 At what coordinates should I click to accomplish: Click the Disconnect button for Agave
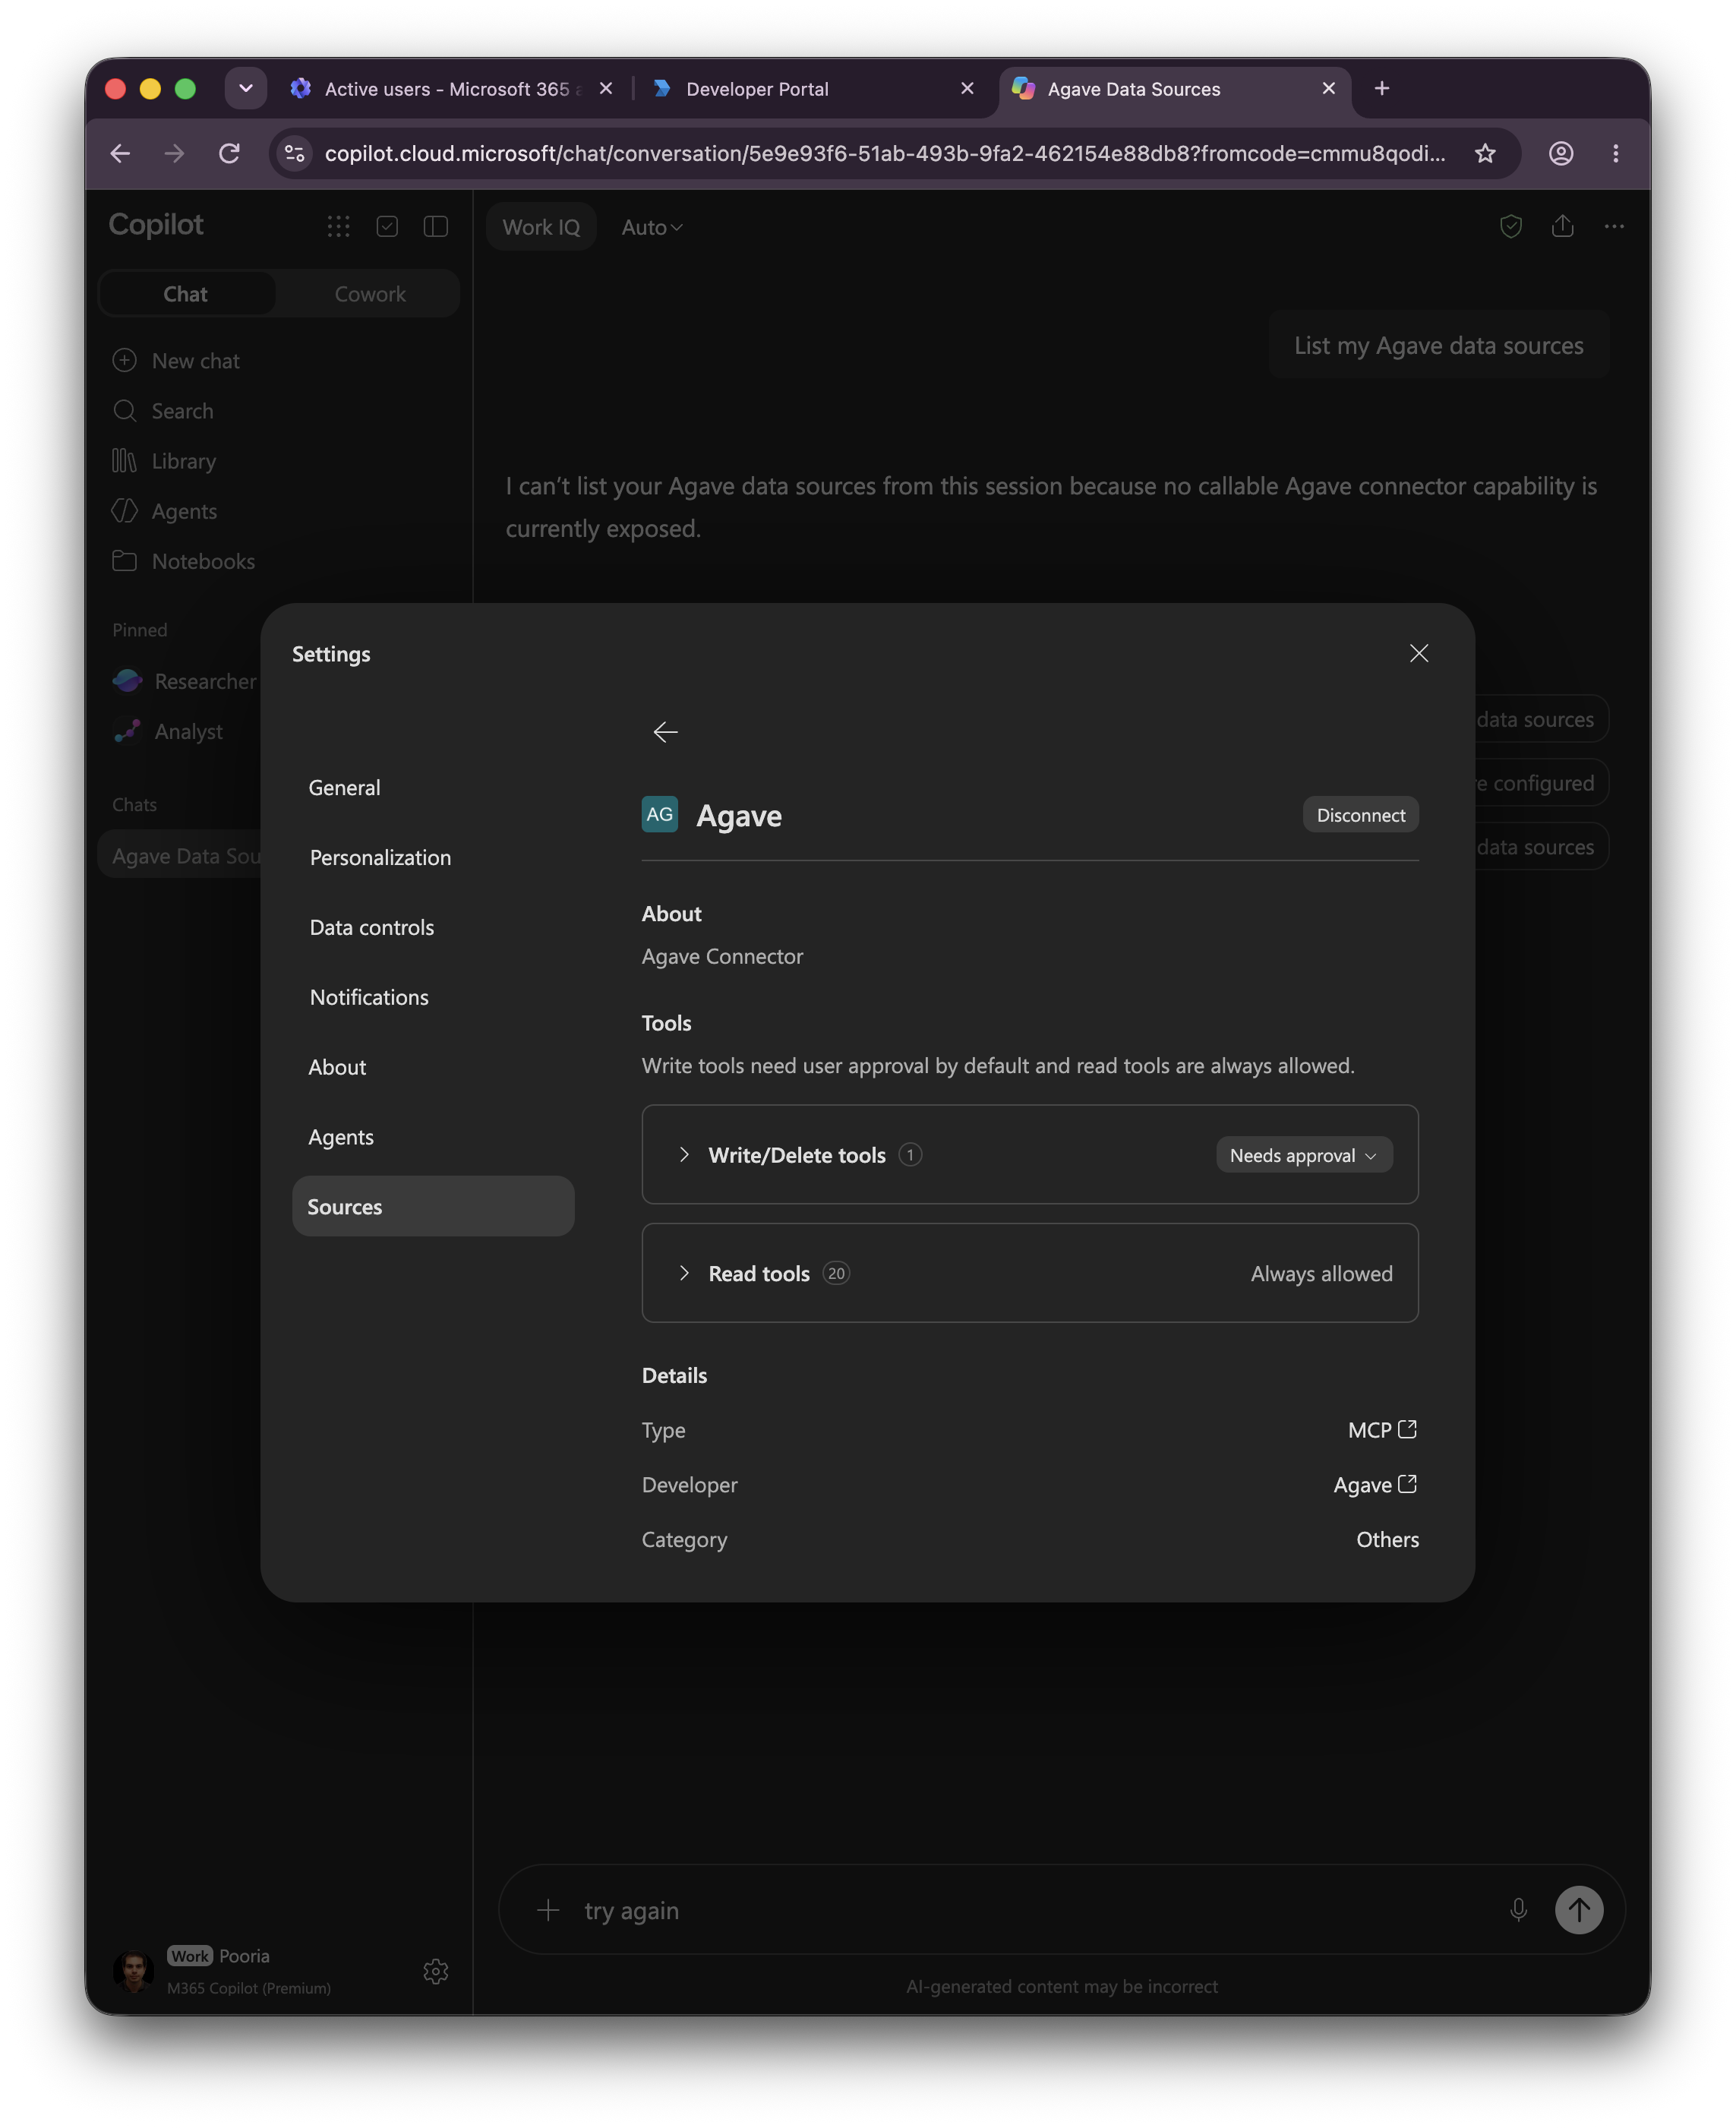coord(1360,815)
